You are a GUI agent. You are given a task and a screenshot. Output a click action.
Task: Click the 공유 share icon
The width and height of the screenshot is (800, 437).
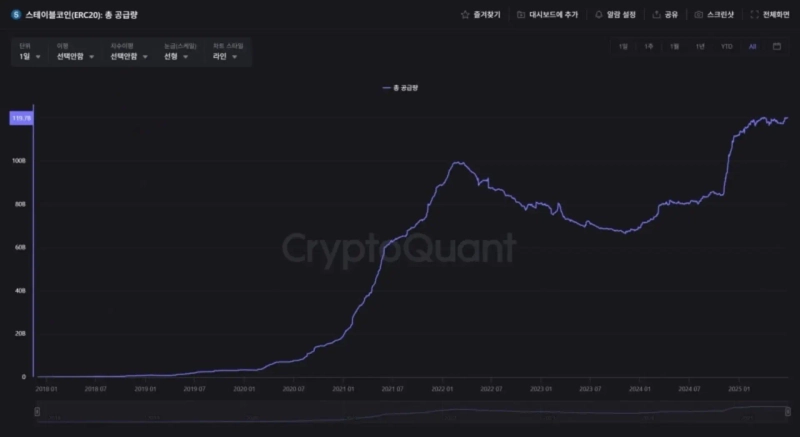click(x=656, y=15)
